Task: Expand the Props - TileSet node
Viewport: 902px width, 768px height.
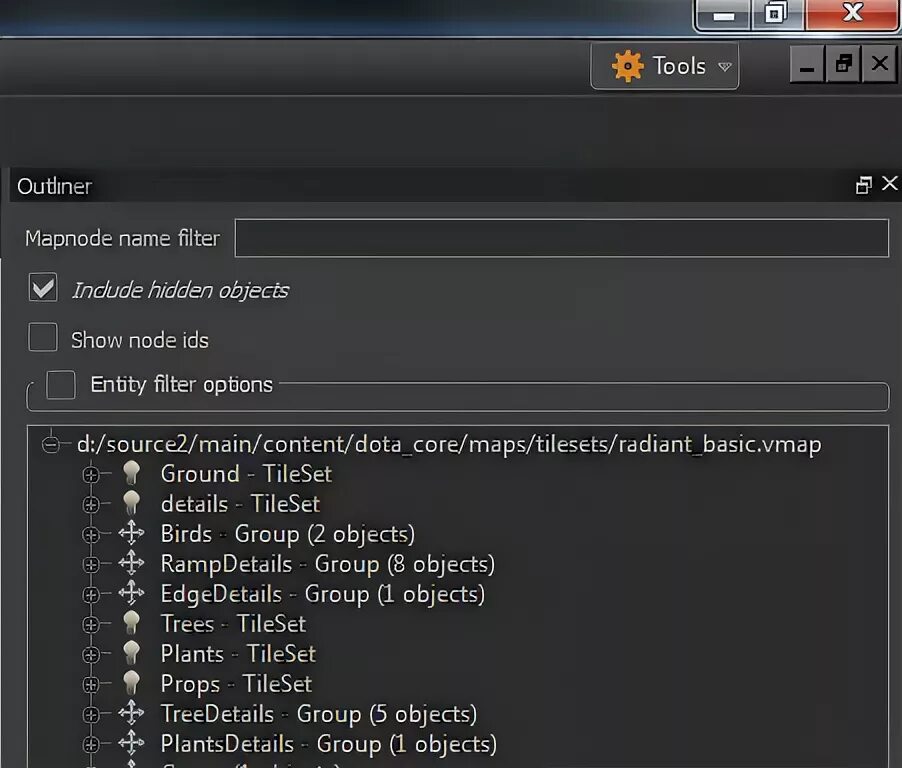Action: (x=90, y=684)
